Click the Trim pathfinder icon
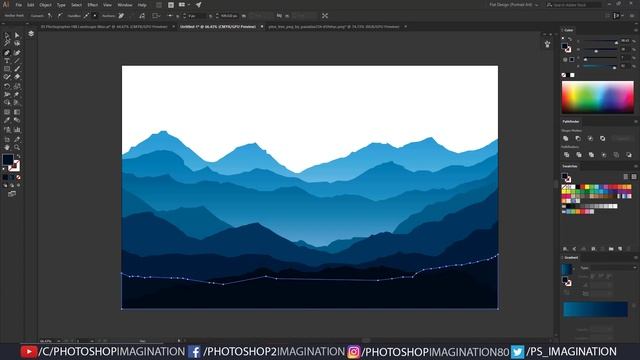640x360 pixels. (579, 155)
